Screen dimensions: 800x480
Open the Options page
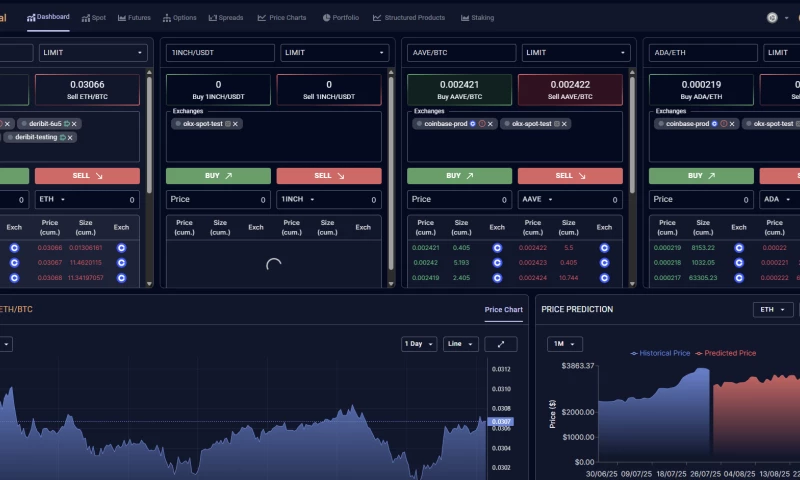coord(180,18)
